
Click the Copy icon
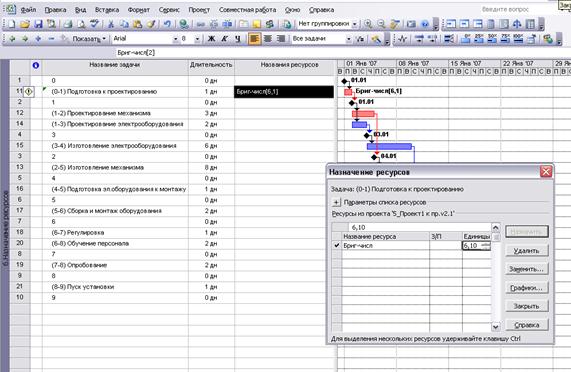point(124,24)
